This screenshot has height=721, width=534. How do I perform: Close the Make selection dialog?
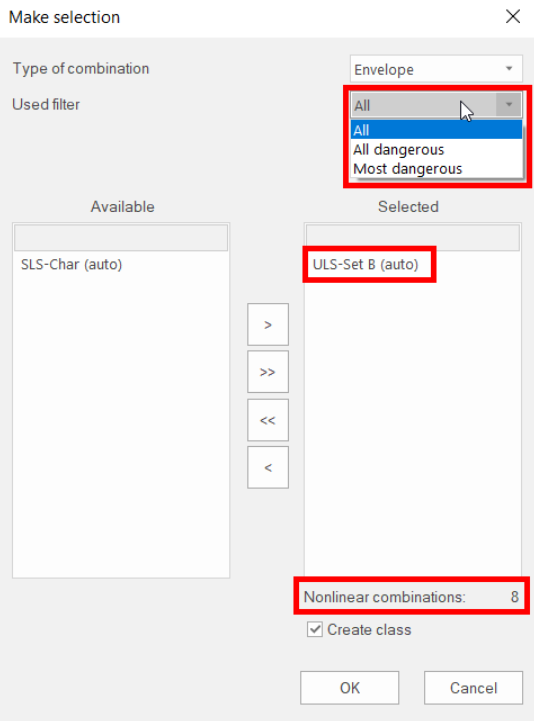[512, 17]
